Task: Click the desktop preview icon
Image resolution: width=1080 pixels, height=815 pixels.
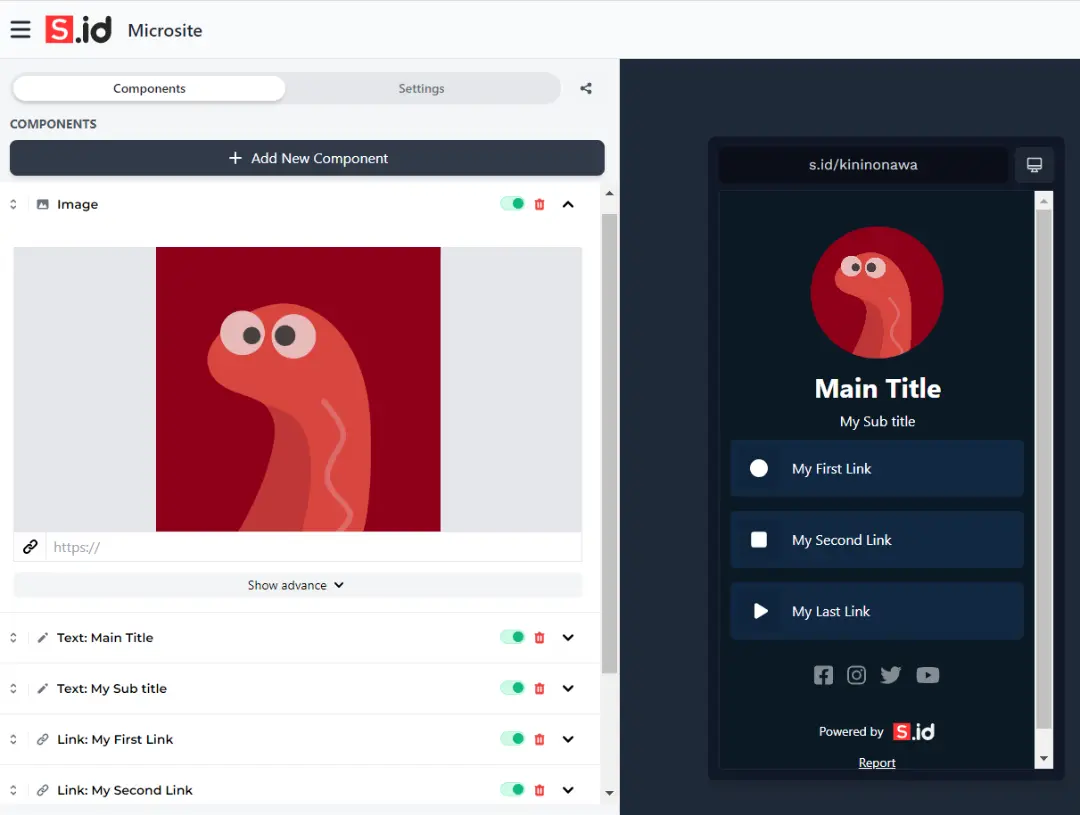Action: (1034, 165)
